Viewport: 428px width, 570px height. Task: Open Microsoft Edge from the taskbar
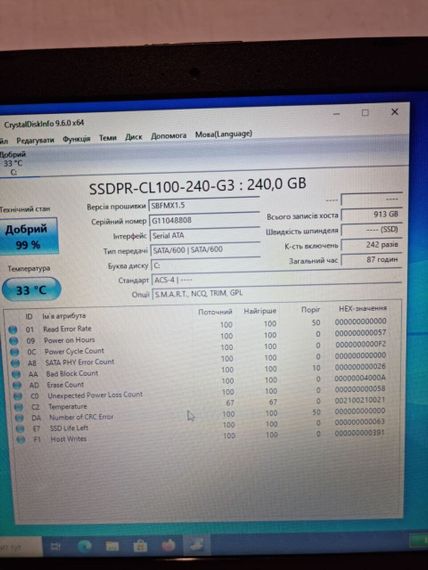pyautogui.click(x=84, y=546)
